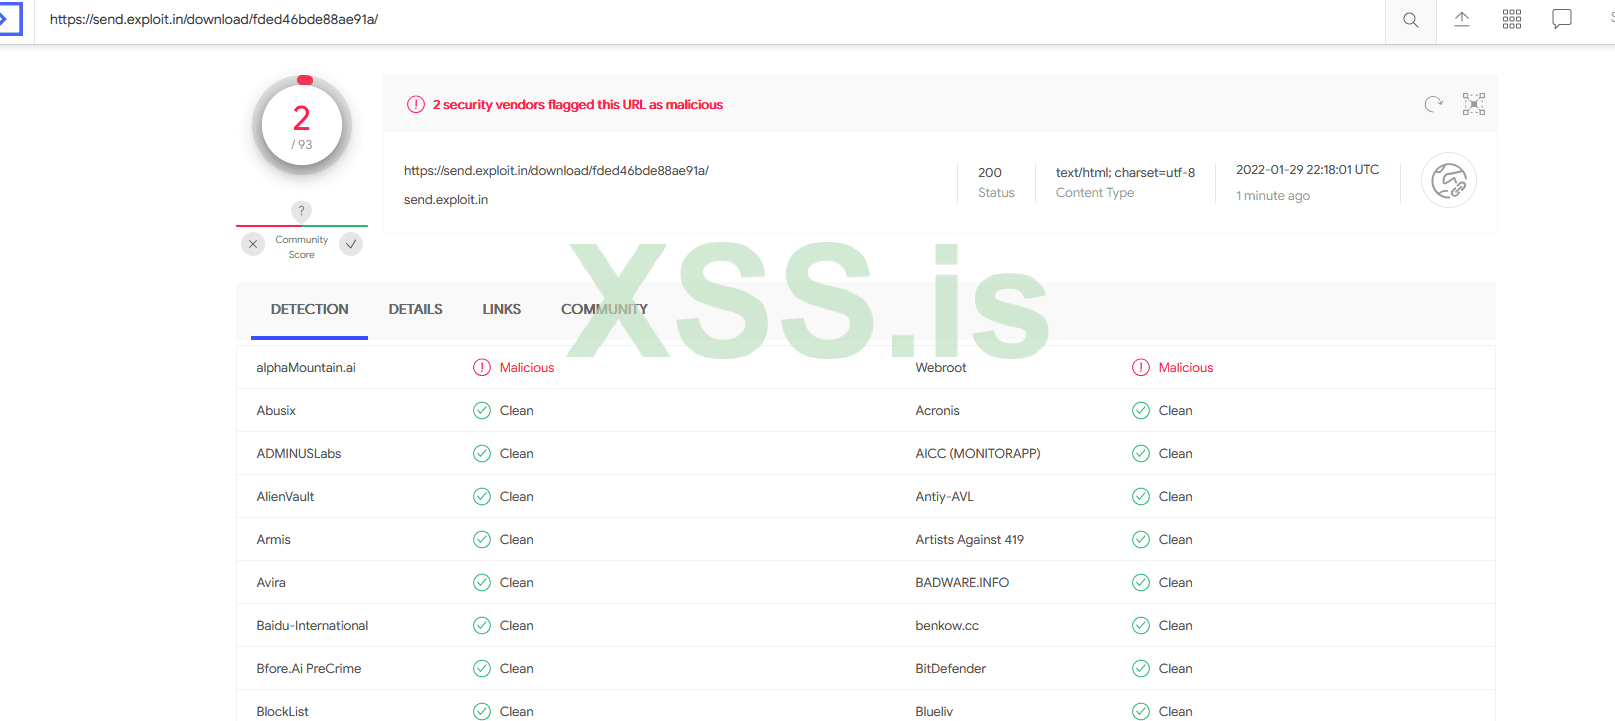This screenshot has height=721, width=1615.
Task: Click the circular URL globe link icon
Action: pyautogui.click(x=1448, y=181)
